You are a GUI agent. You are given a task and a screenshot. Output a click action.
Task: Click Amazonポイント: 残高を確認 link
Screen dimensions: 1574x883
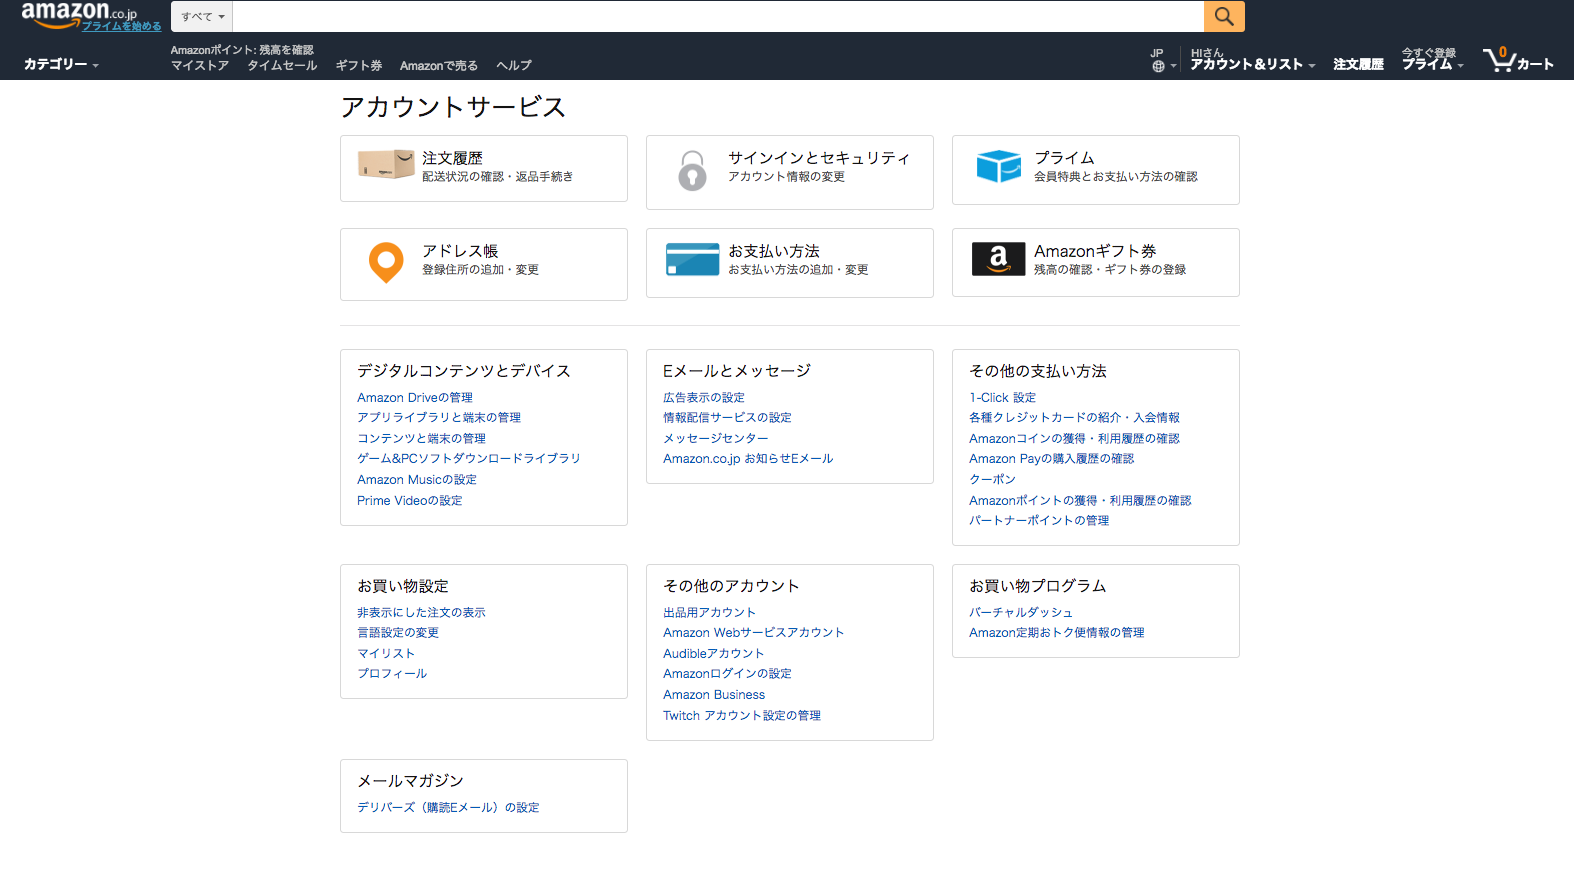(242, 50)
